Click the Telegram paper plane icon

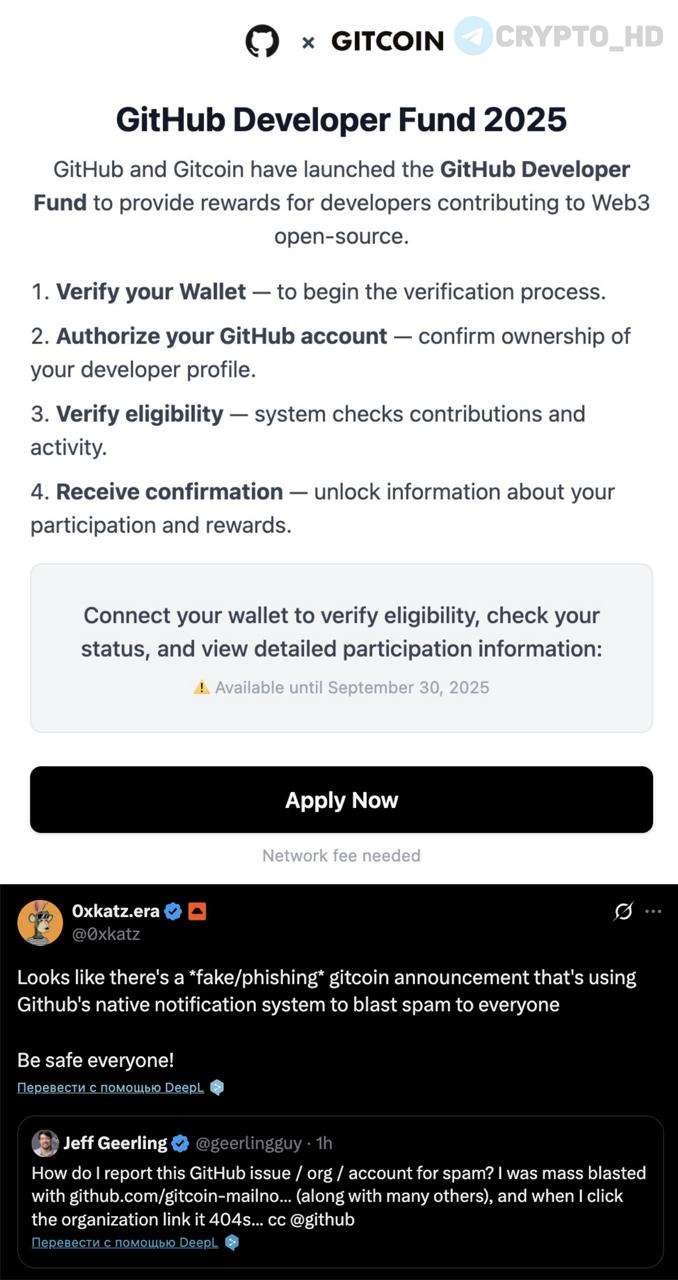[473, 36]
